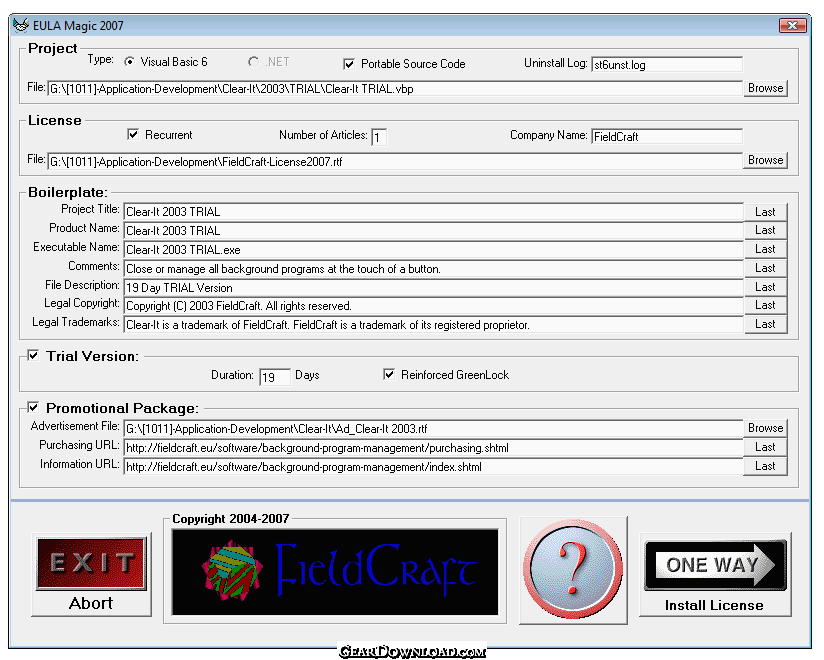This screenshot has width=824, height=660.
Task: Click the EXIT Abort icon button
Action: click(91, 574)
